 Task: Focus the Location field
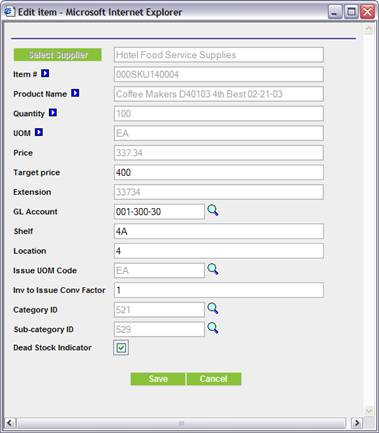coord(219,251)
